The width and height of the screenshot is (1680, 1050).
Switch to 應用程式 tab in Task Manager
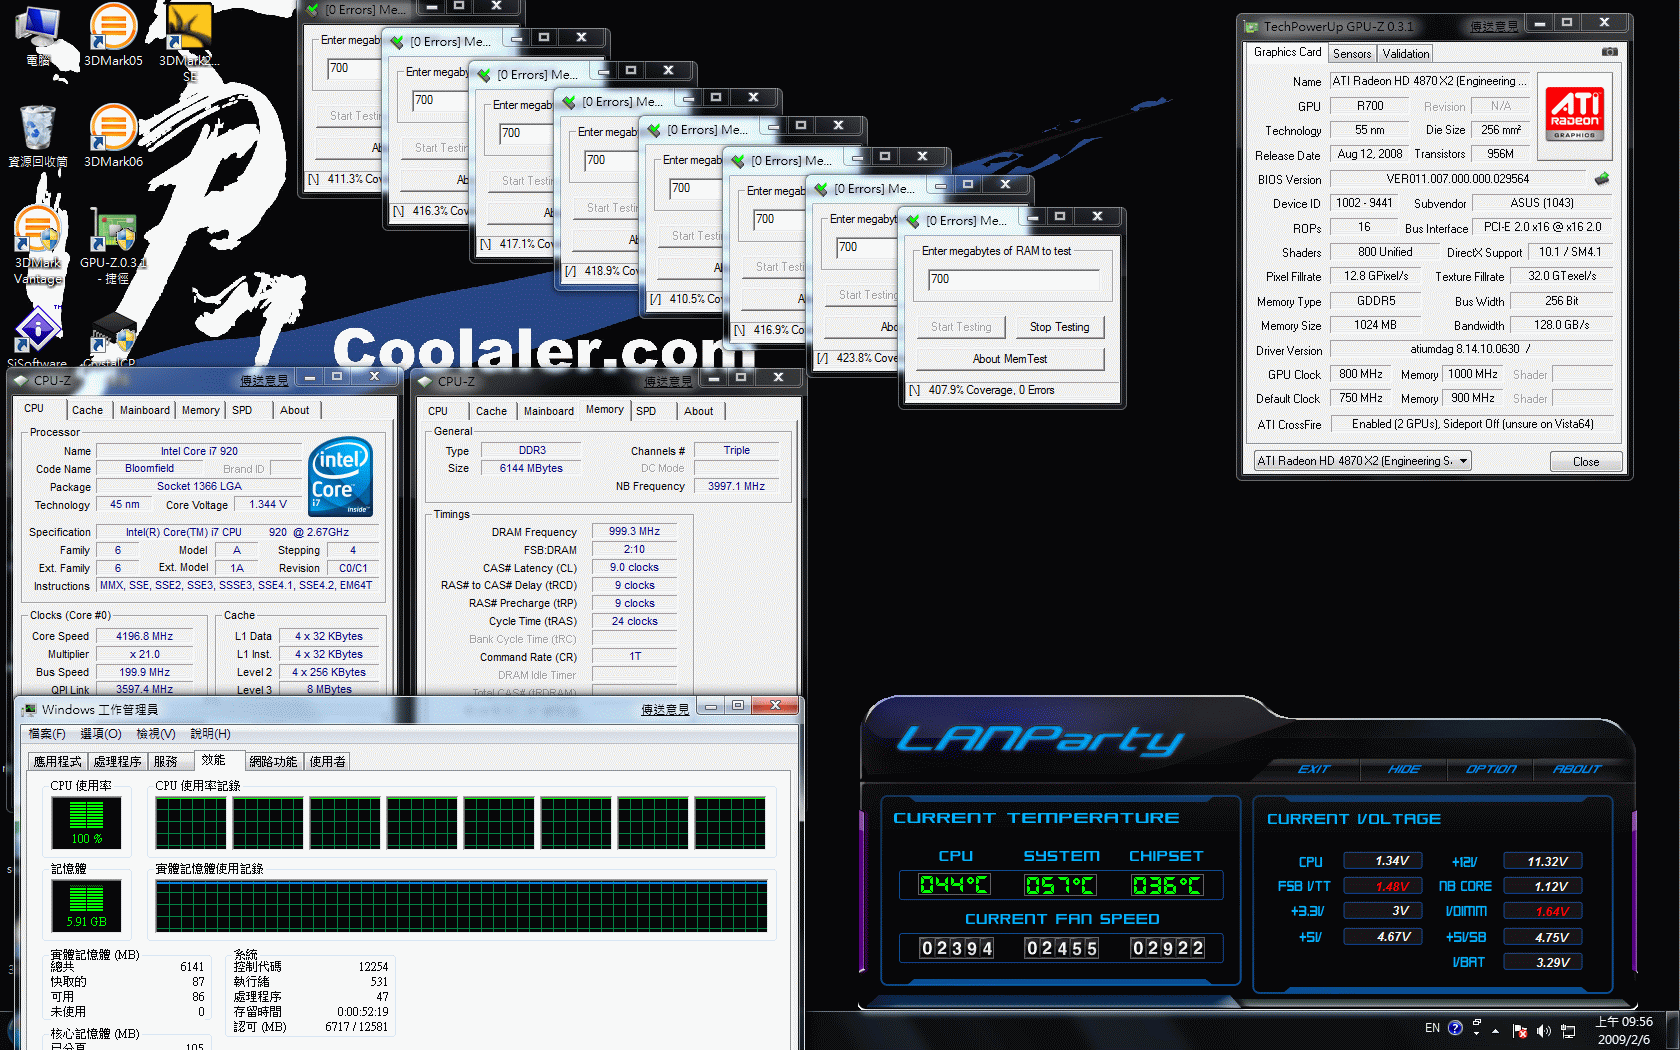57,762
